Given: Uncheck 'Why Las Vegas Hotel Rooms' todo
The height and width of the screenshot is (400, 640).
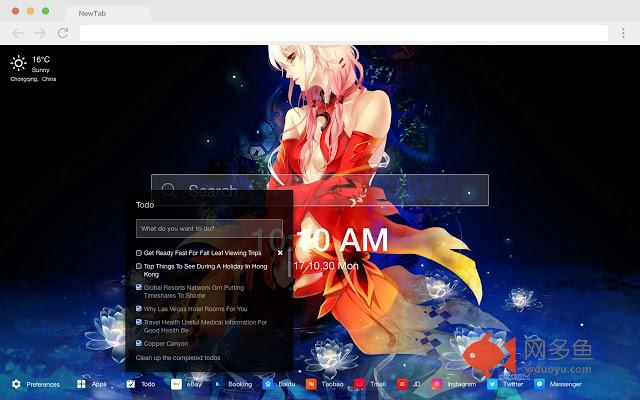Looking at the screenshot, I should pos(139,309).
